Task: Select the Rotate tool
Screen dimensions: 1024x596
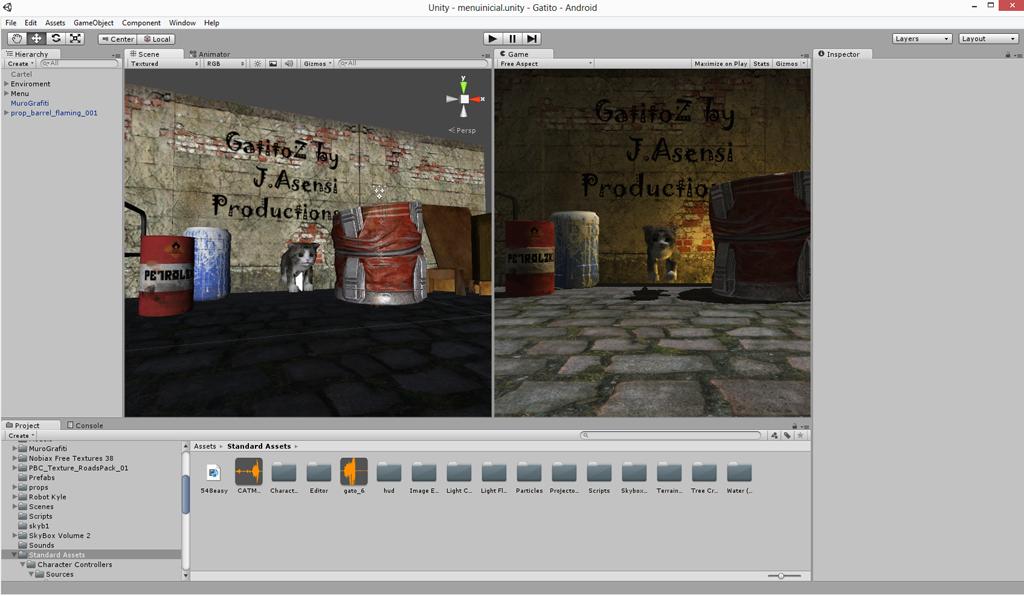Action: [56, 39]
